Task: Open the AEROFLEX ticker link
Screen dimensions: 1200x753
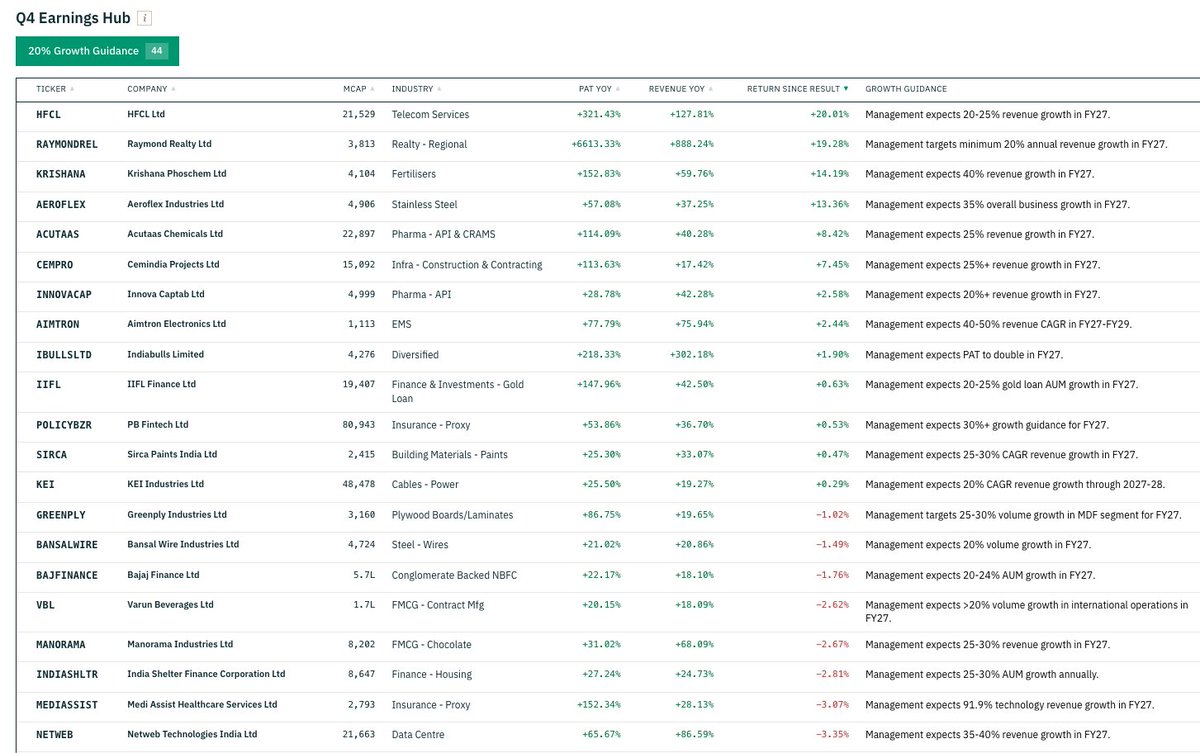Action: [61, 205]
